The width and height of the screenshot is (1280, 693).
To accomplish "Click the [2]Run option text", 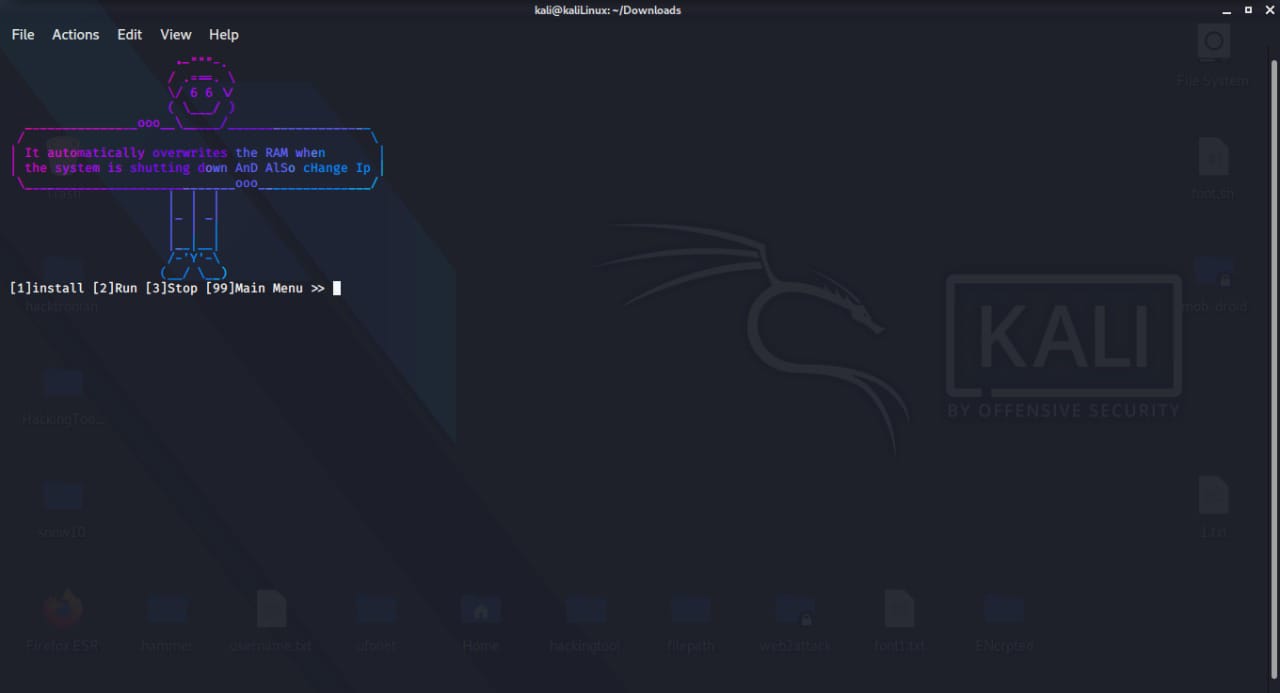I will tap(115, 288).
